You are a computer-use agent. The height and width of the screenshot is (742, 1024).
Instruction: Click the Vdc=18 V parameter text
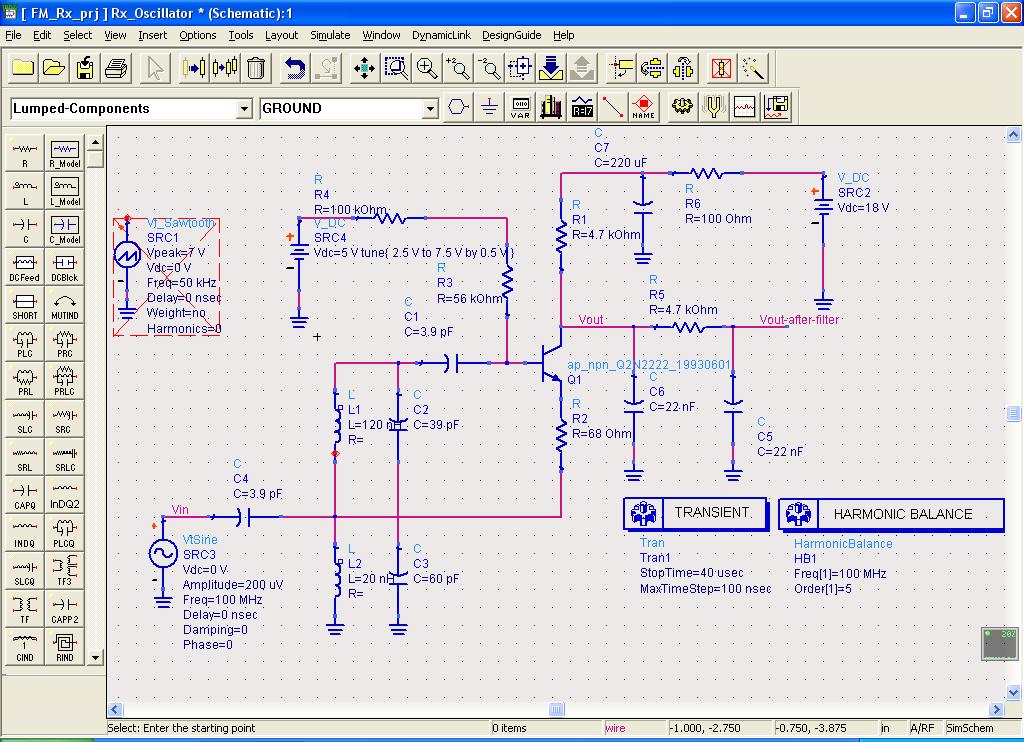[863, 208]
